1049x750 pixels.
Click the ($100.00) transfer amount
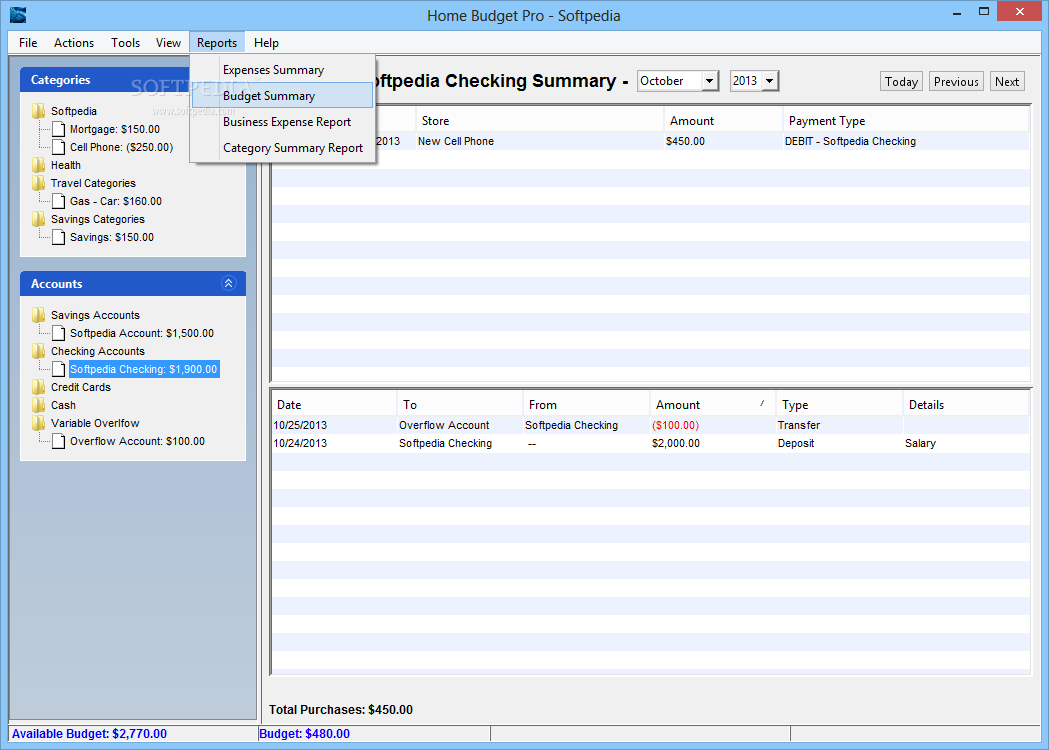[676, 426]
